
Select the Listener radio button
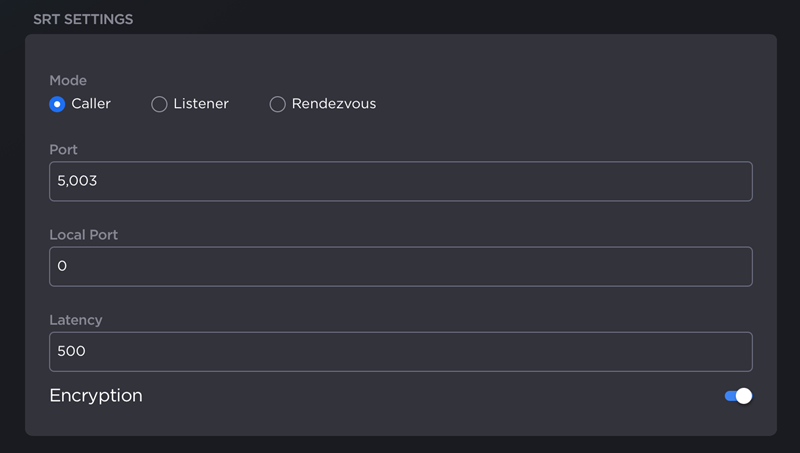click(159, 104)
